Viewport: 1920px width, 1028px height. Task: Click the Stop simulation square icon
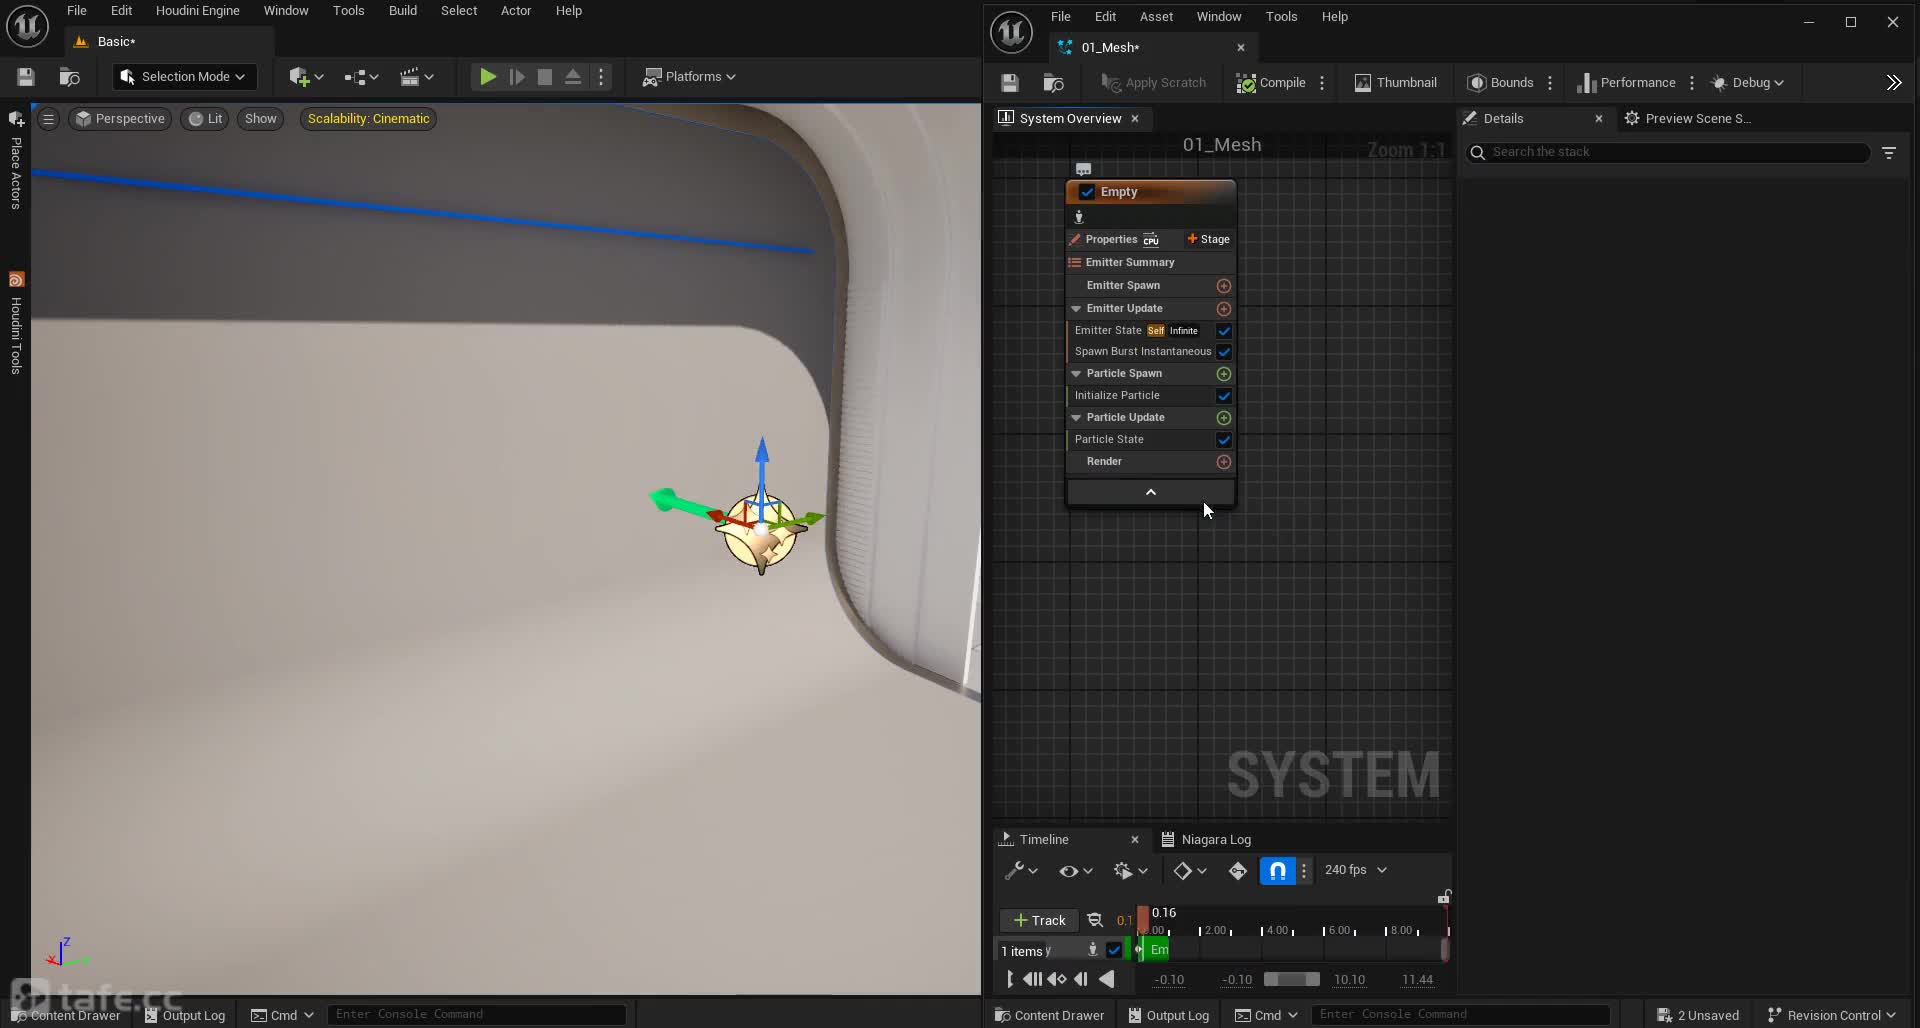tap(545, 77)
